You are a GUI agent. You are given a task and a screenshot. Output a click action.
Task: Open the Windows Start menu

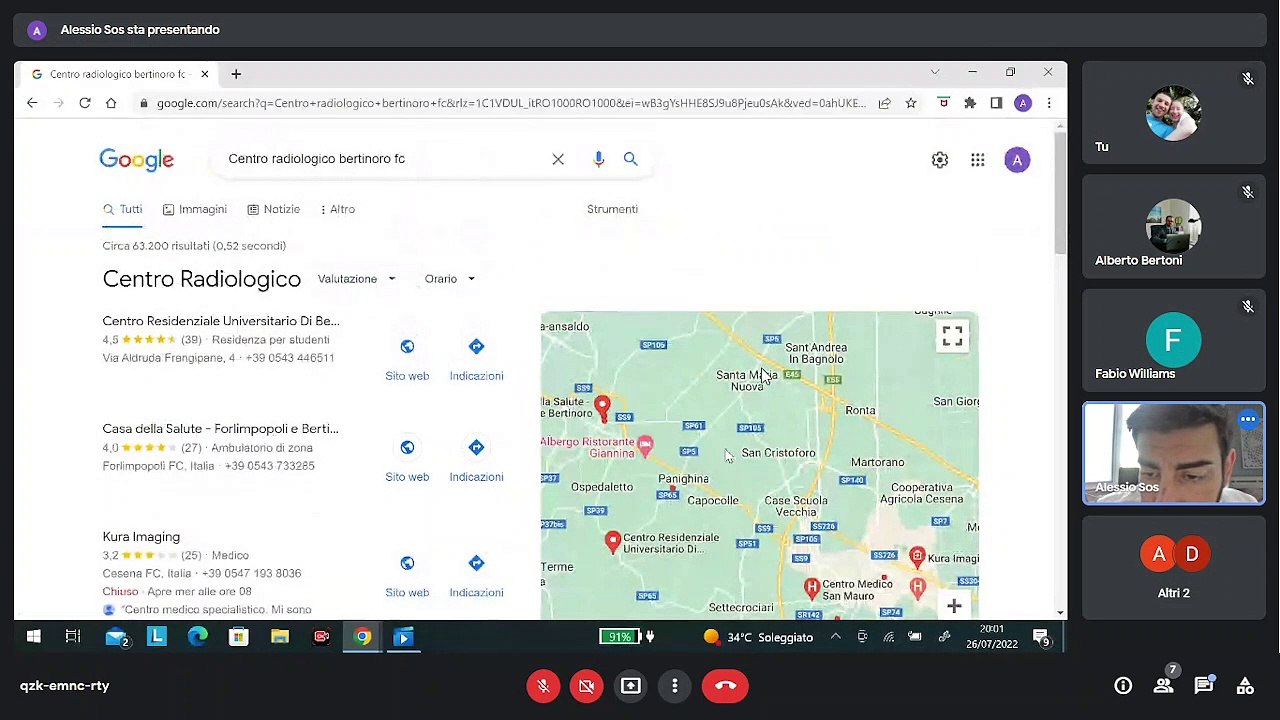pyautogui.click(x=33, y=637)
